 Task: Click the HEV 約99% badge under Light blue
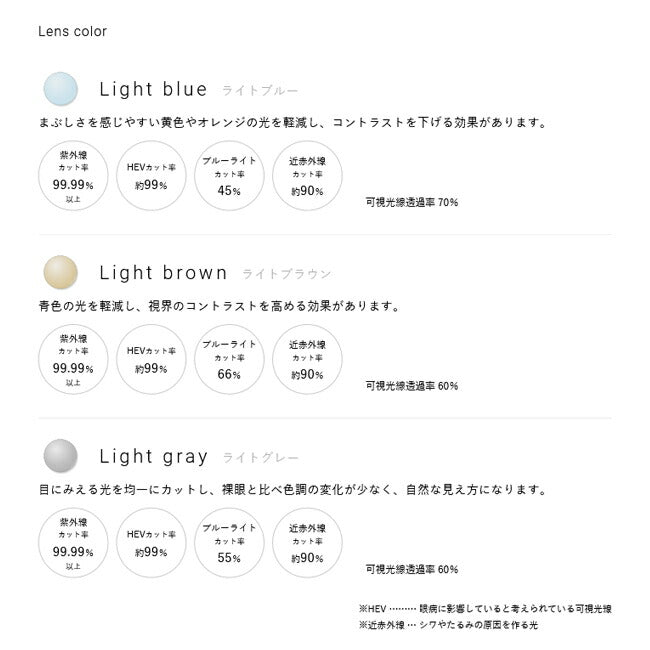click(x=151, y=176)
